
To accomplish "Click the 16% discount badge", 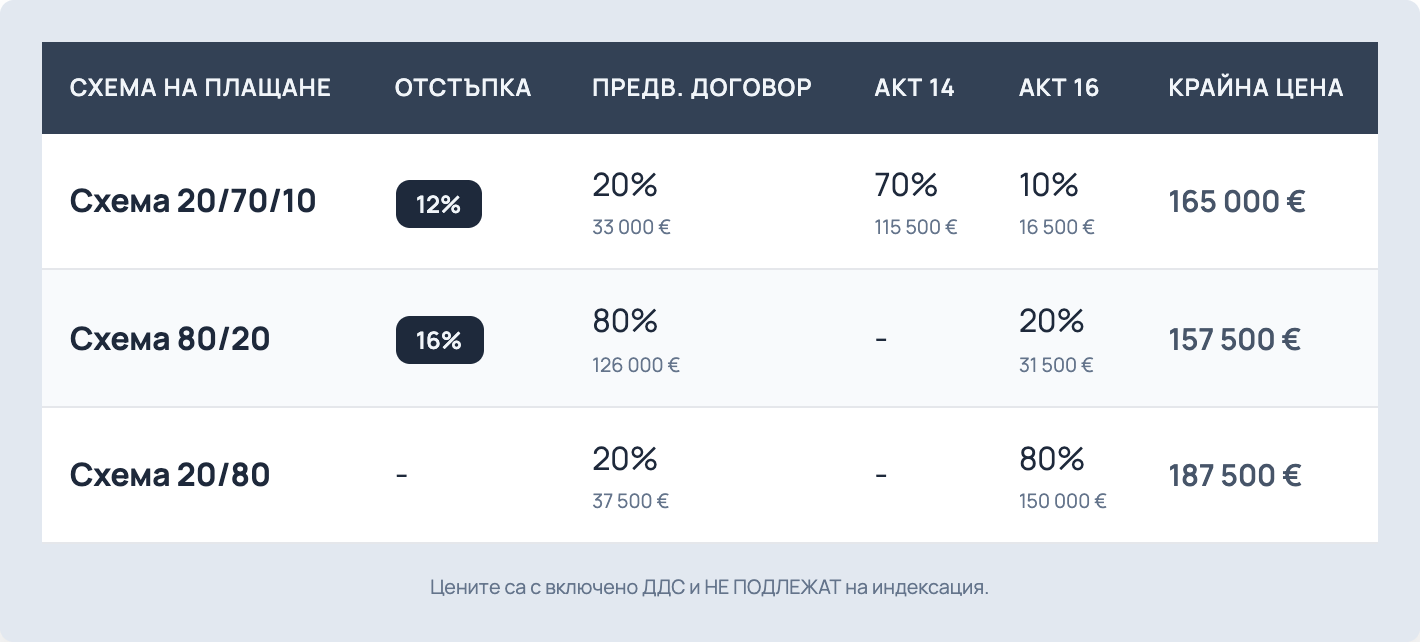I will (439, 340).
